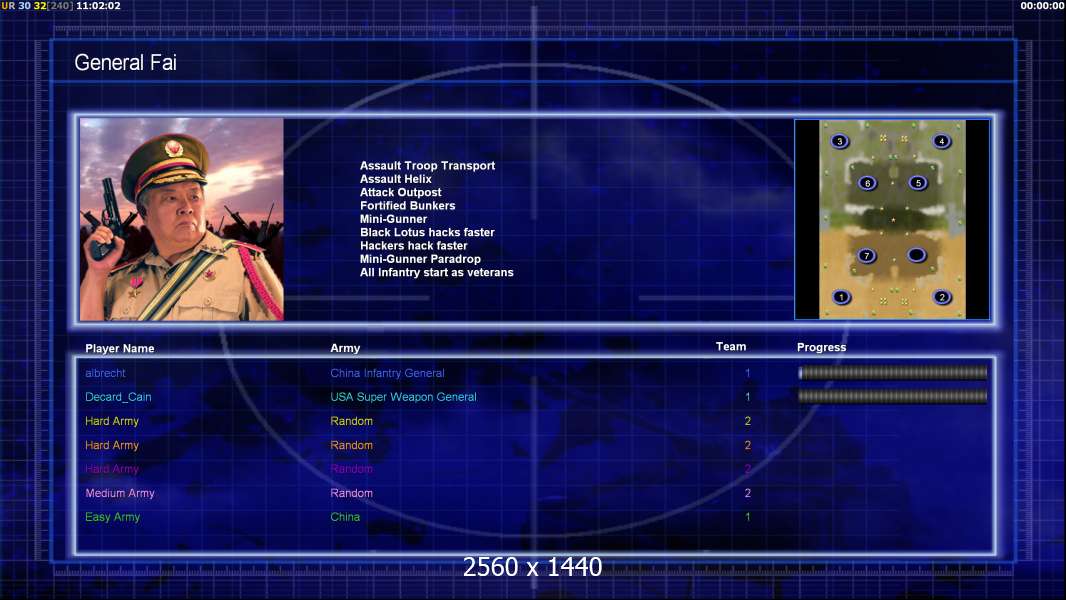Select the "Fortified Bunkers" line

407,205
